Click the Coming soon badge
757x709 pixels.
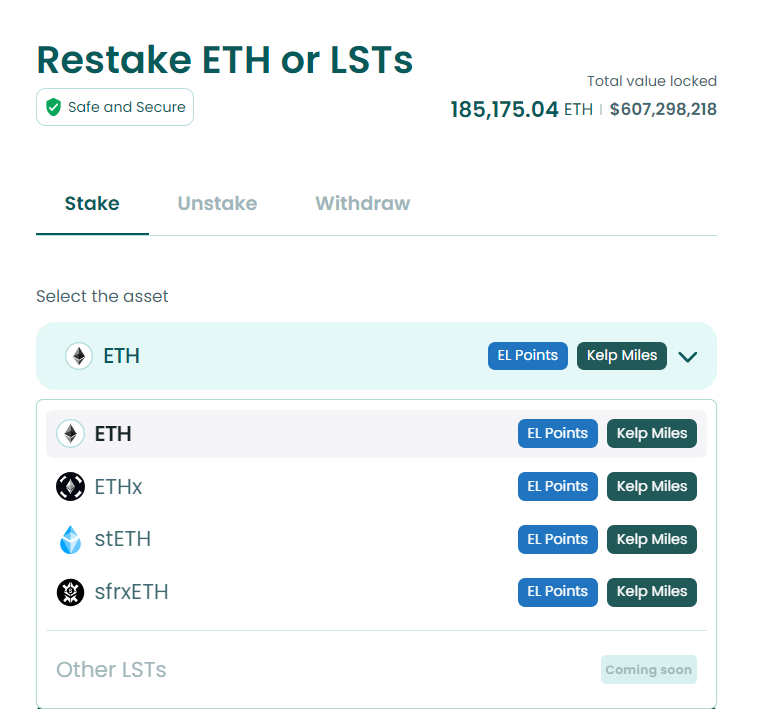(x=648, y=670)
